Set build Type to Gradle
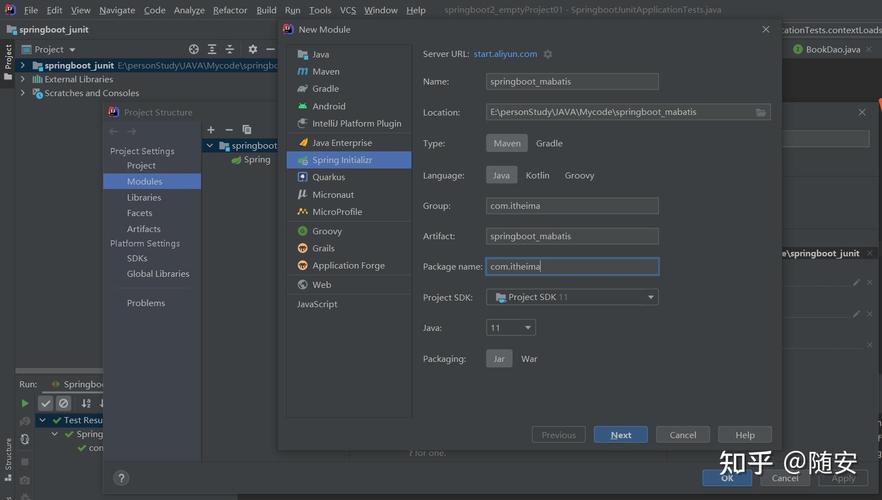 tap(549, 144)
